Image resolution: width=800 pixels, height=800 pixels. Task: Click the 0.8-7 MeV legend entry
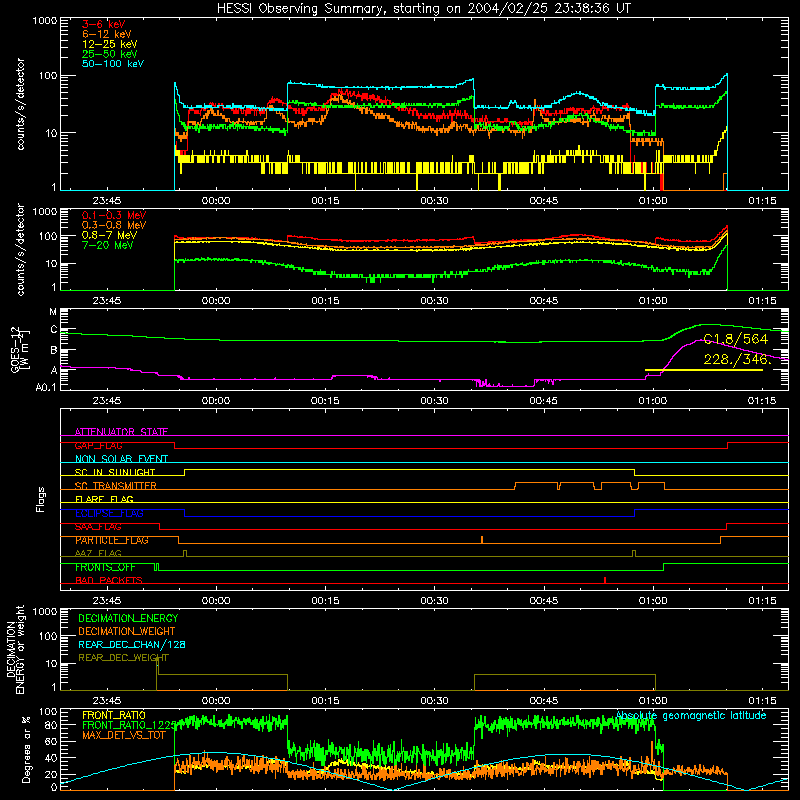tap(109, 235)
